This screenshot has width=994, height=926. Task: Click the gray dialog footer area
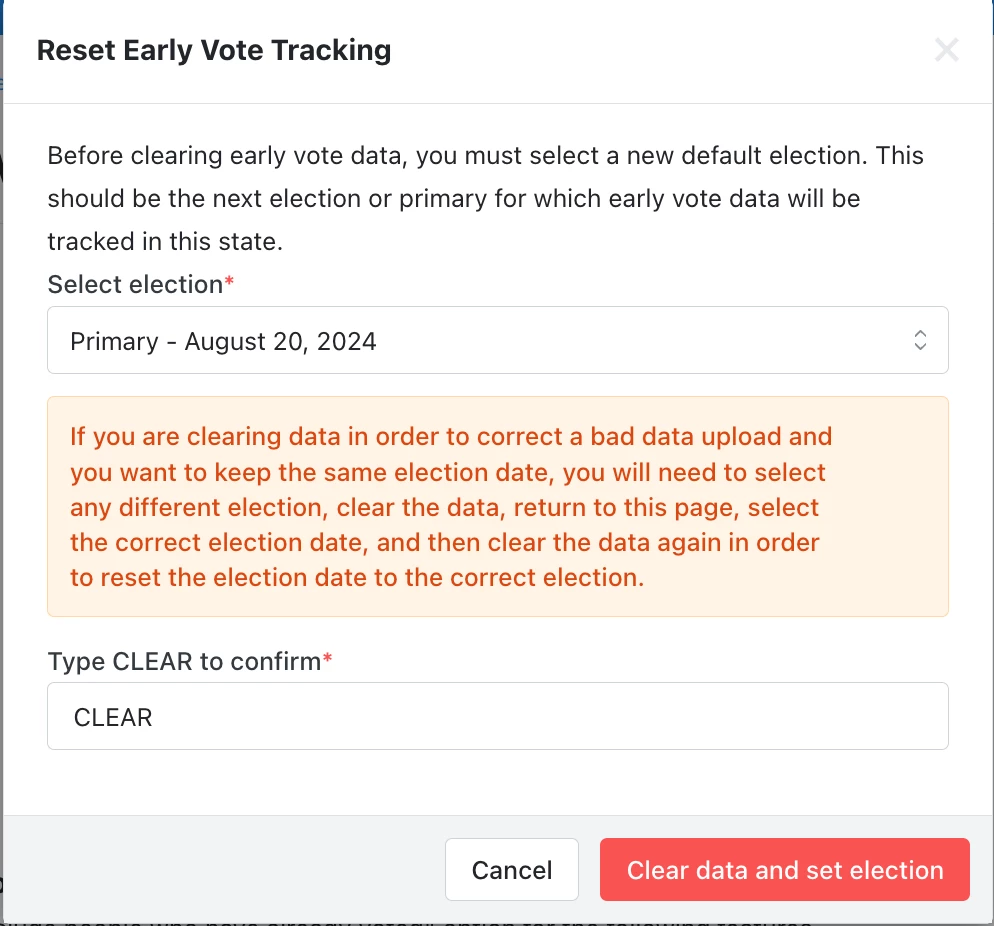220,870
